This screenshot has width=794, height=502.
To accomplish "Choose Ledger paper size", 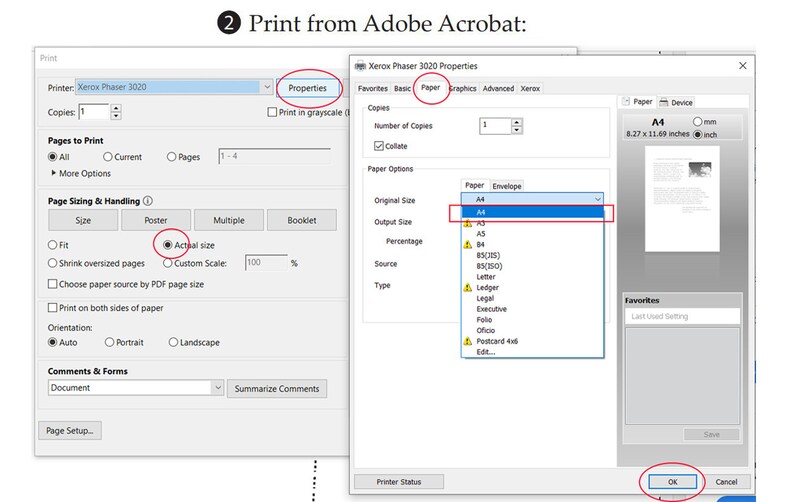I will pos(532,287).
